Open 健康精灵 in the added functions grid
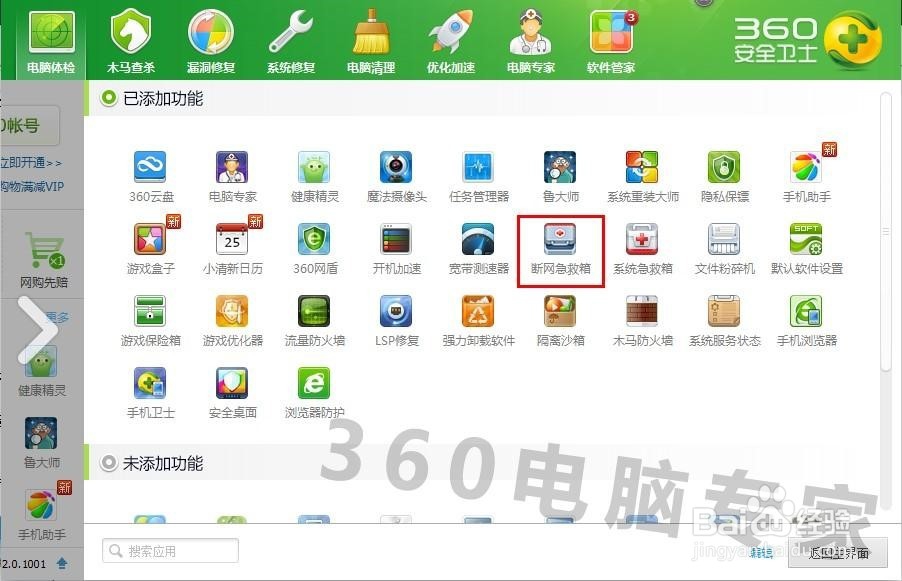Screen dimensions: 902x581 pos(315,176)
